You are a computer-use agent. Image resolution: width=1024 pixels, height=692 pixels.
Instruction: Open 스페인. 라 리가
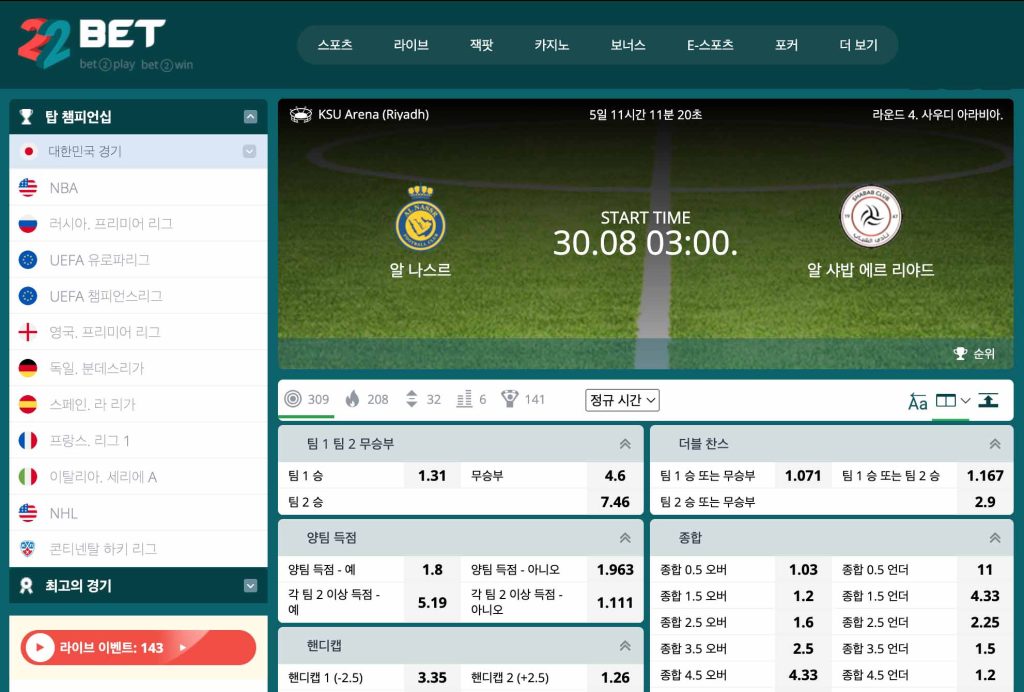tap(138, 405)
